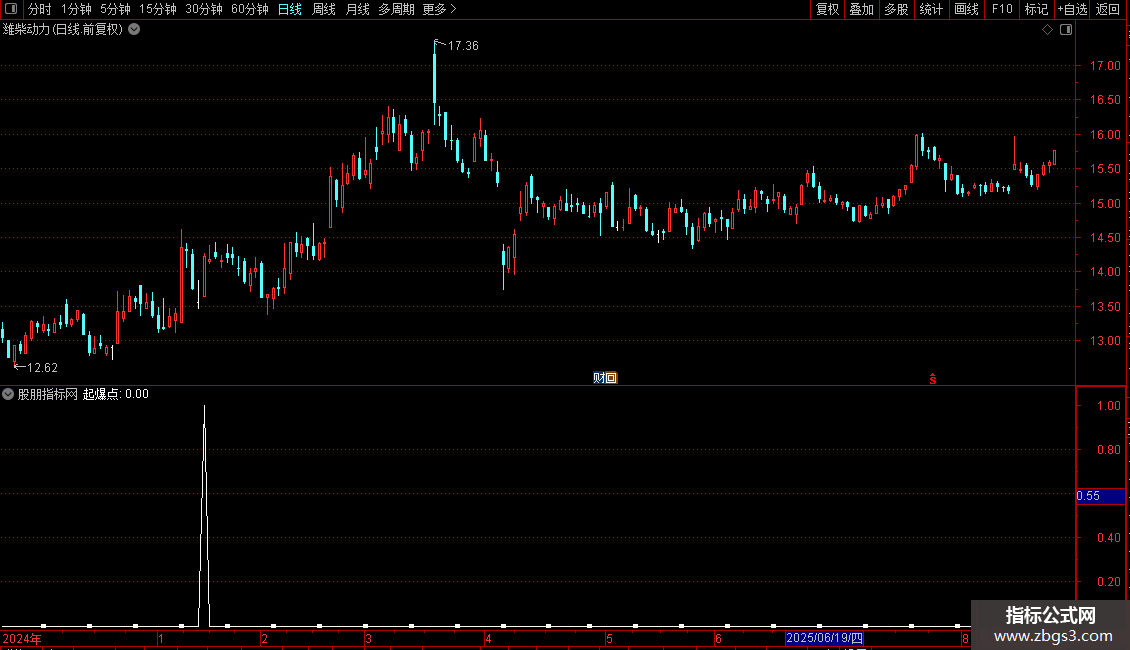Open F10 company information

1002,9
